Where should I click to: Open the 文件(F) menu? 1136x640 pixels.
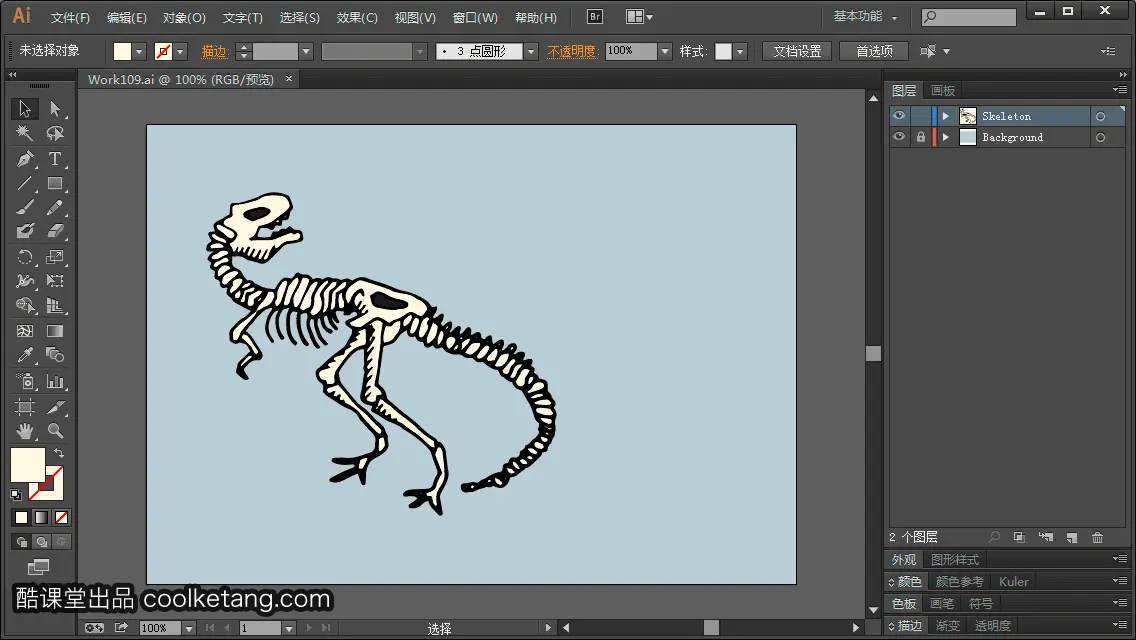coord(70,17)
